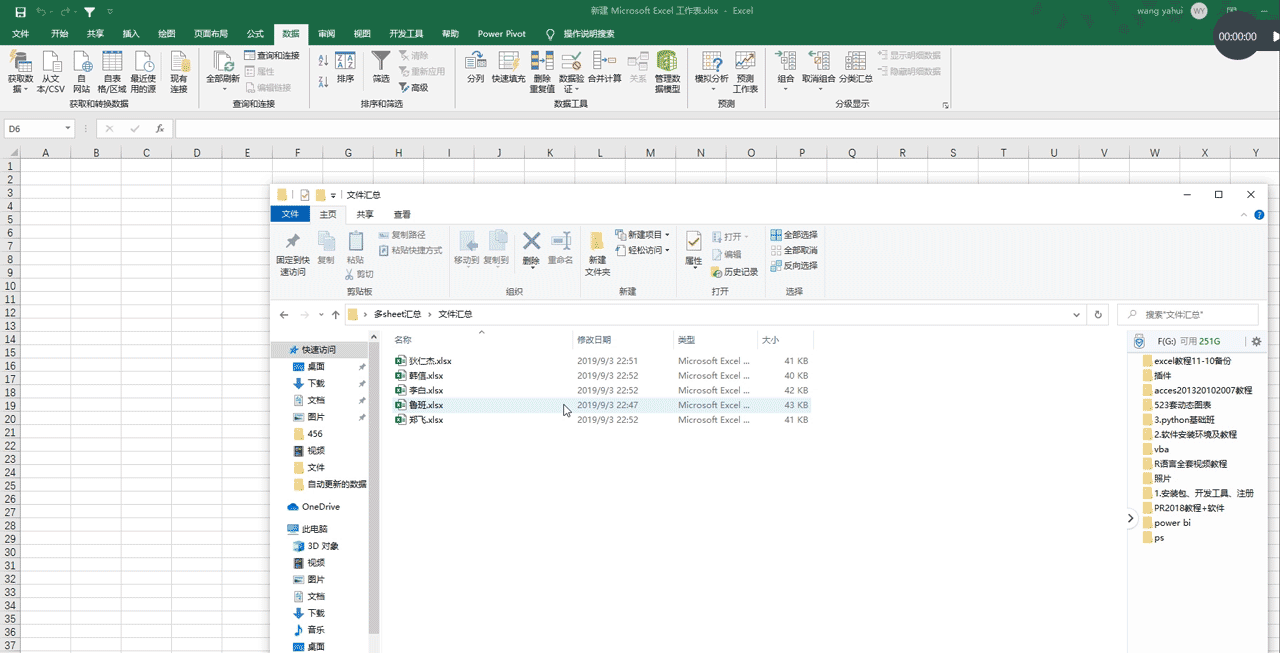Open 新建项目 (New Item) dropdown in Explorer
Image resolution: width=1280 pixels, height=653 pixels.
642,235
